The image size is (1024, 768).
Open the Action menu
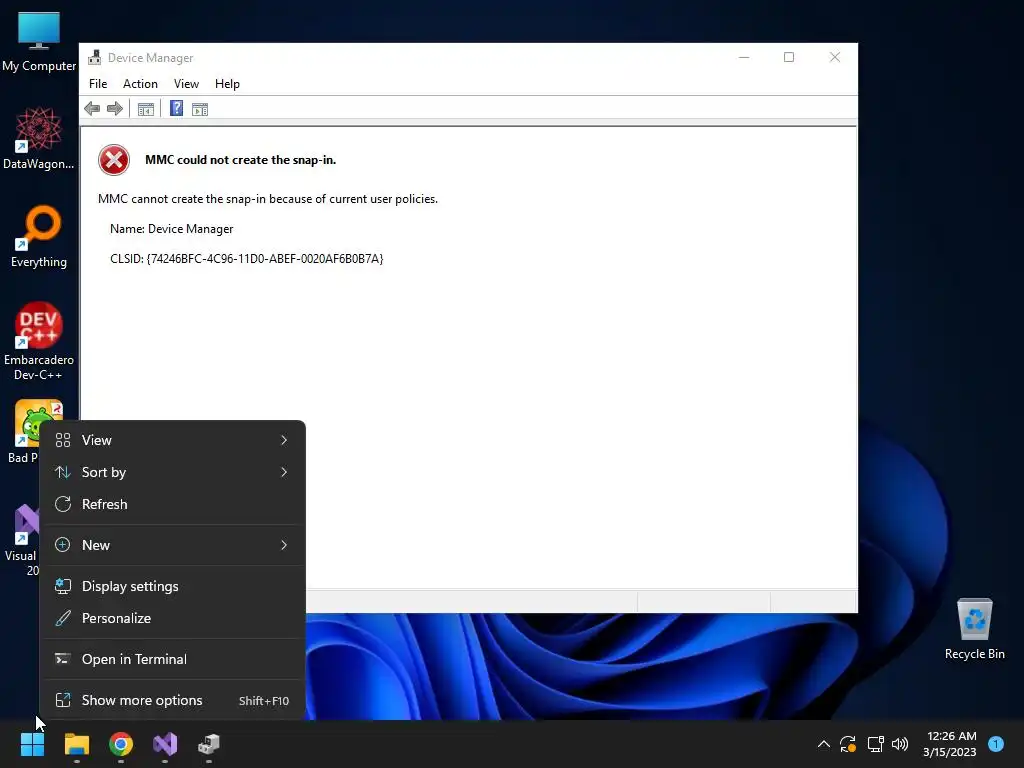(x=140, y=84)
